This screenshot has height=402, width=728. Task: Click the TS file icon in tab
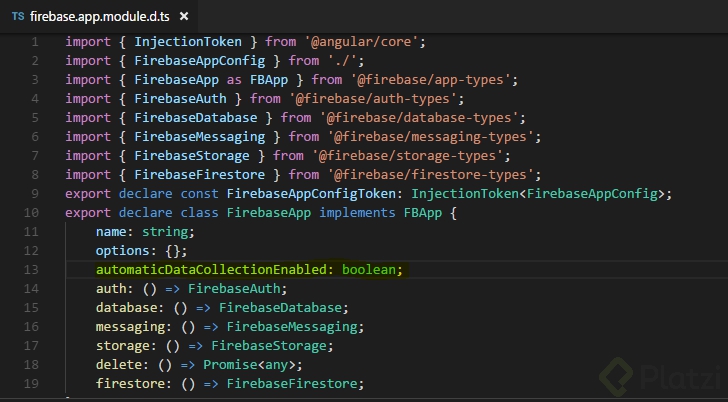[x=18, y=16]
